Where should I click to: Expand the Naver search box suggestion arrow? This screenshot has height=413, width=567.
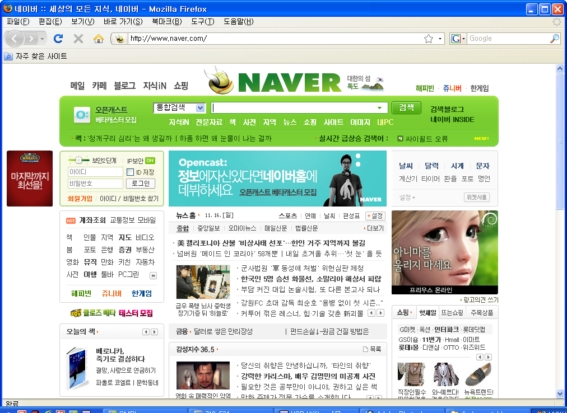[379, 108]
